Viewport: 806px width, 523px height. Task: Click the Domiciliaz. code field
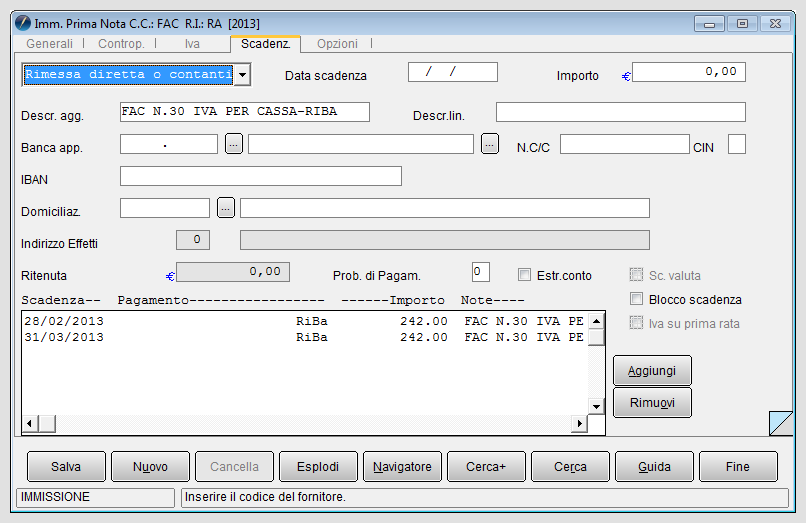click(x=164, y=208)
